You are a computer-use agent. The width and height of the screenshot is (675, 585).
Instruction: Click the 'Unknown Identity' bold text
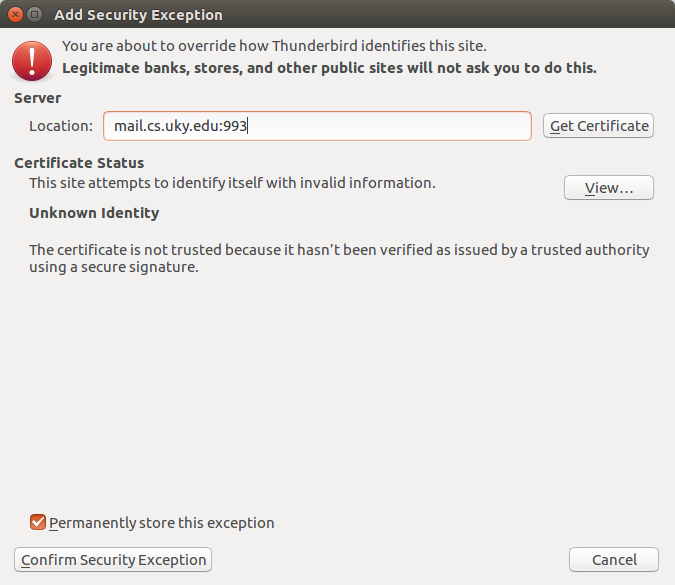click(94, 213)
